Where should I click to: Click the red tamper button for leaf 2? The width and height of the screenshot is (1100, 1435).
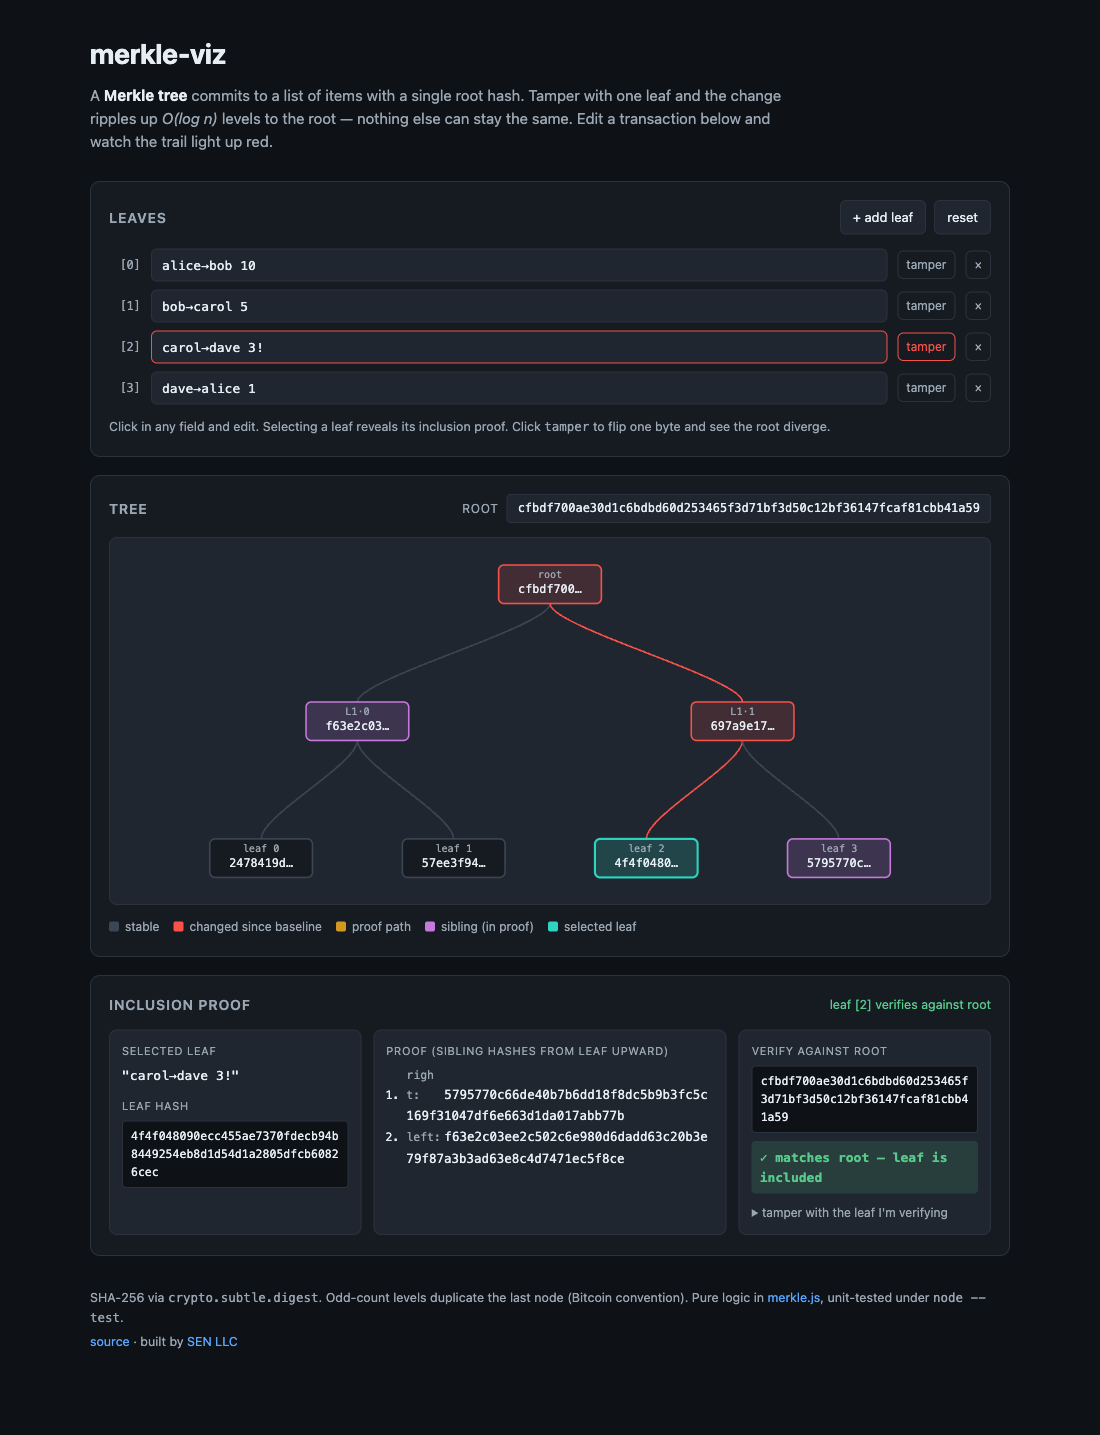(926, 347)
